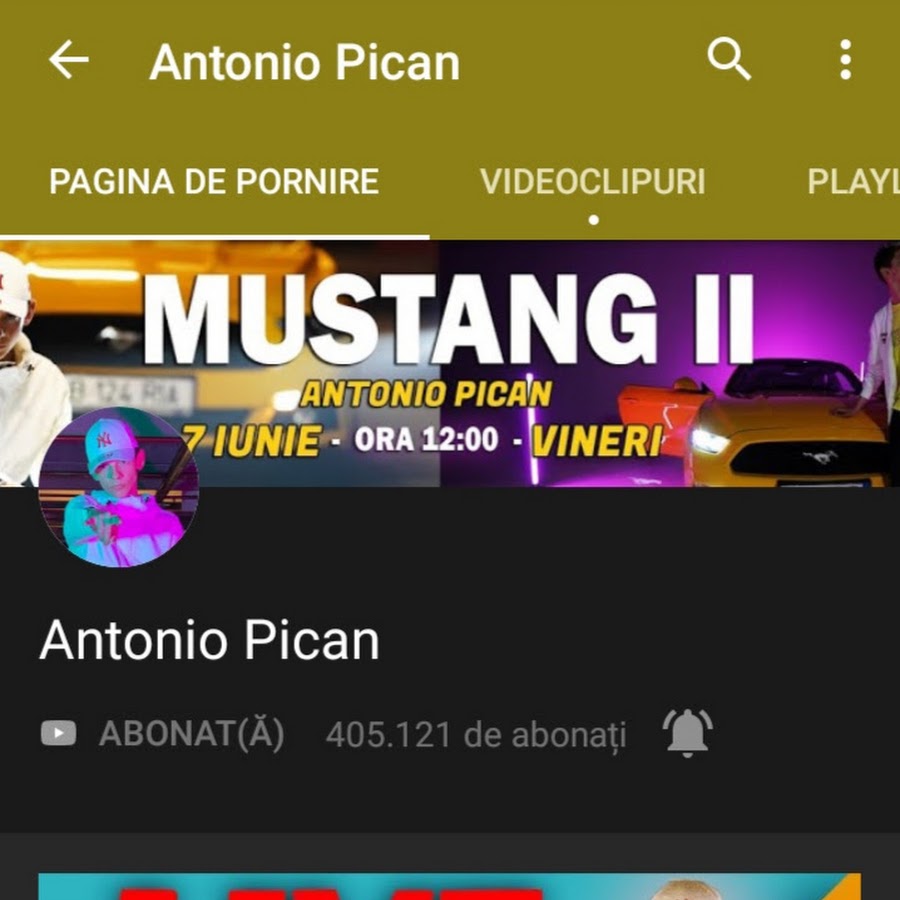The height and width of the screenshot is (900, 900).
Task: Click the MUSTANG II channel banner
Action: [x=450, y=363]
